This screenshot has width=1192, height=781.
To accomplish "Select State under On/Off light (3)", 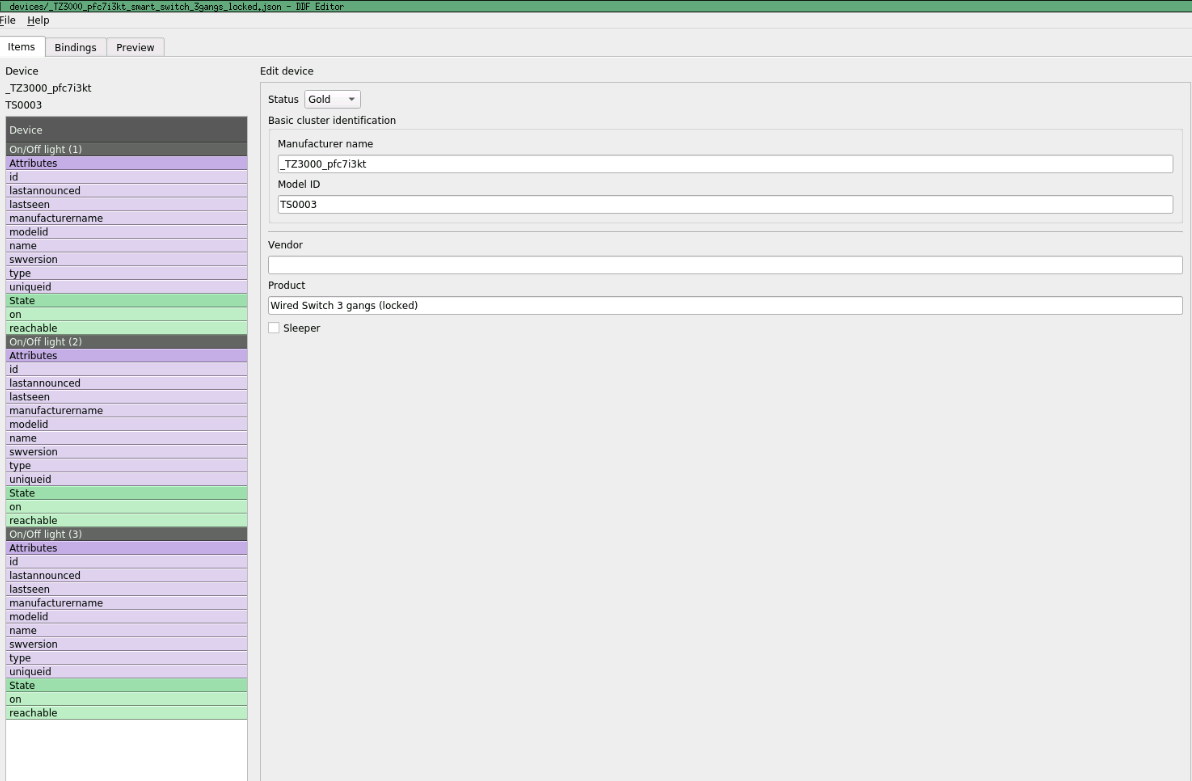I will point(126,686).
